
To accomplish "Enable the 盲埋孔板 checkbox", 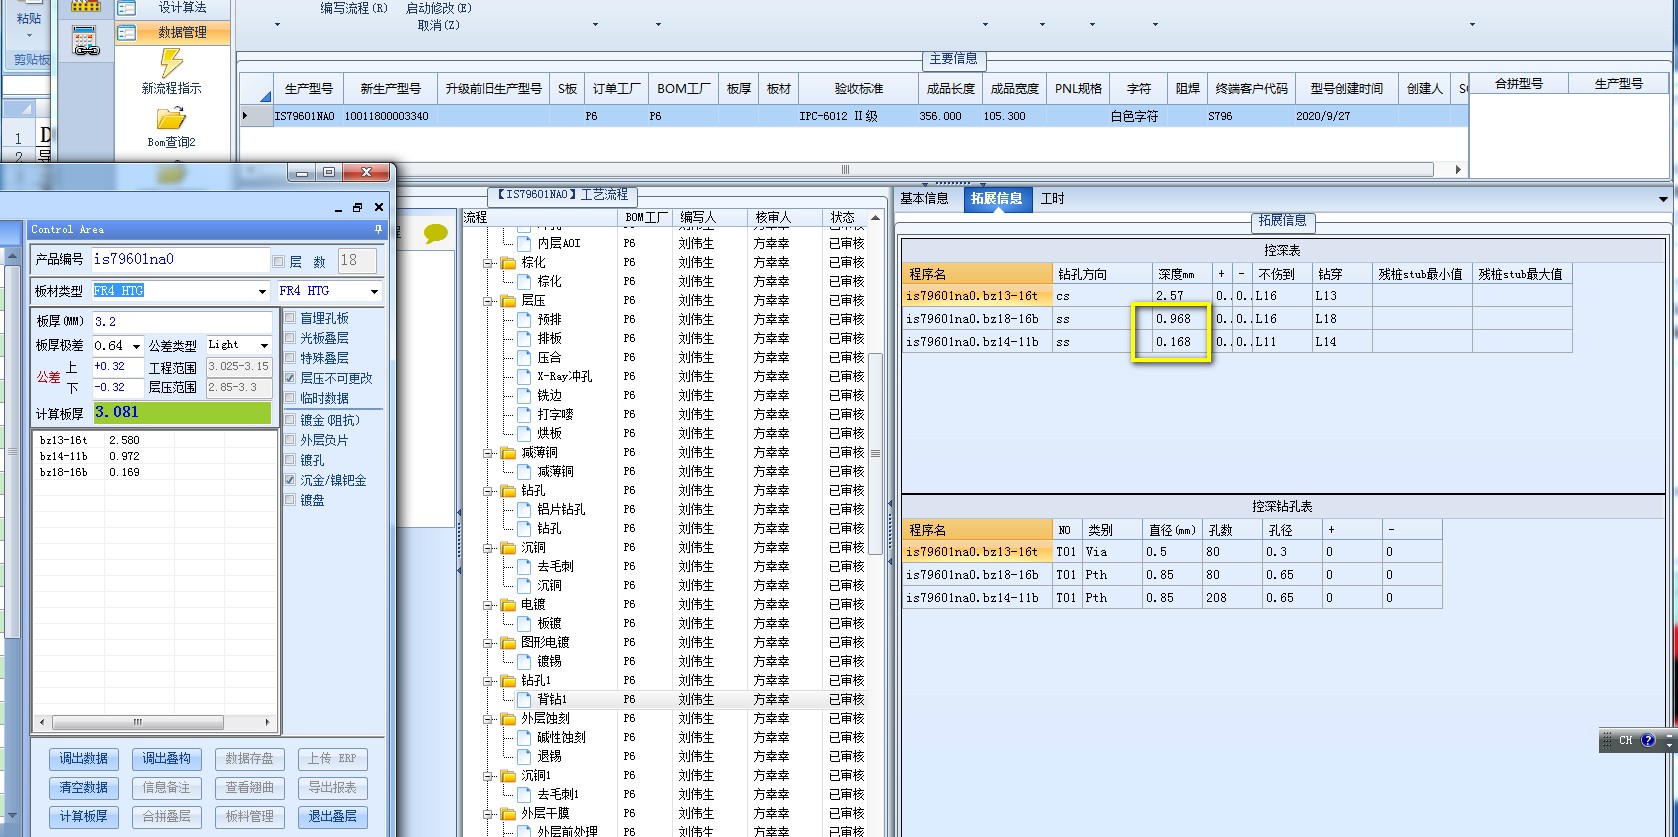I will pyautogui.click(x=290, y=318).
